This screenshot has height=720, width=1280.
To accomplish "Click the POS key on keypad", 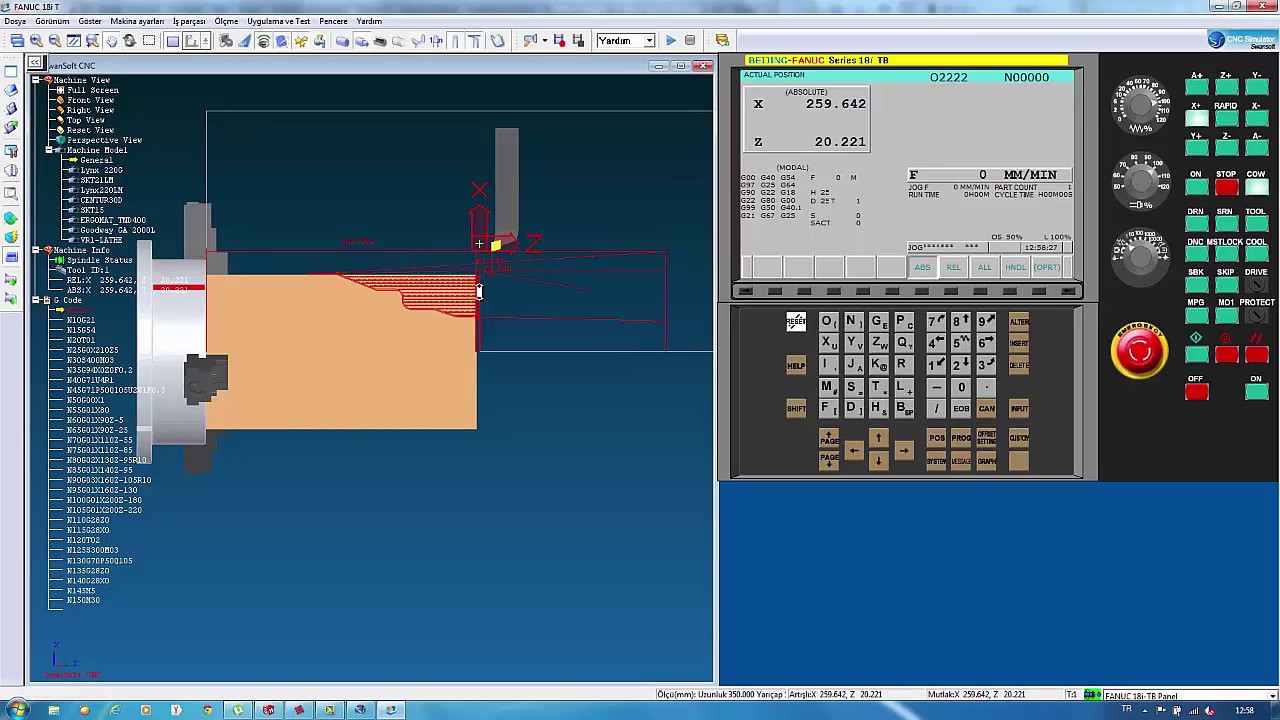I will [x=937, y=438].
